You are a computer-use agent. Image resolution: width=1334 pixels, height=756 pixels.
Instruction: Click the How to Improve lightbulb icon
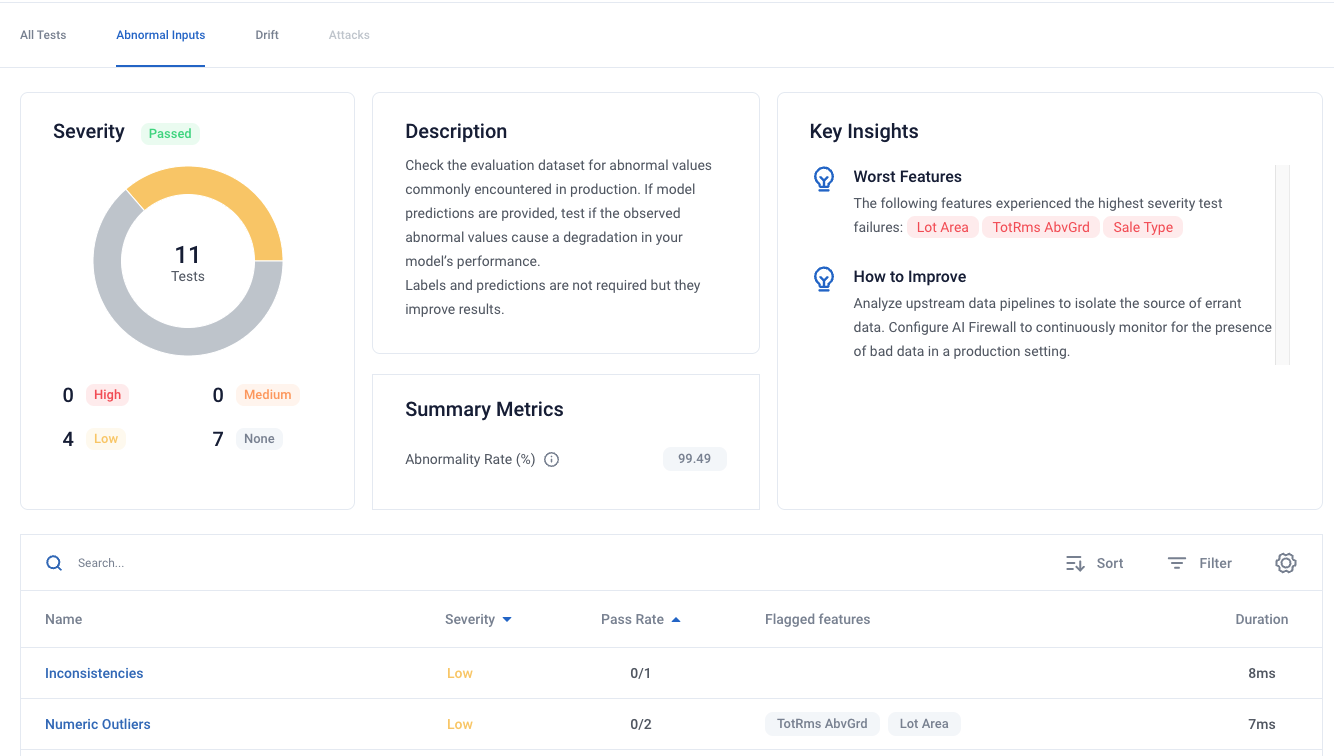pos(823,279)
